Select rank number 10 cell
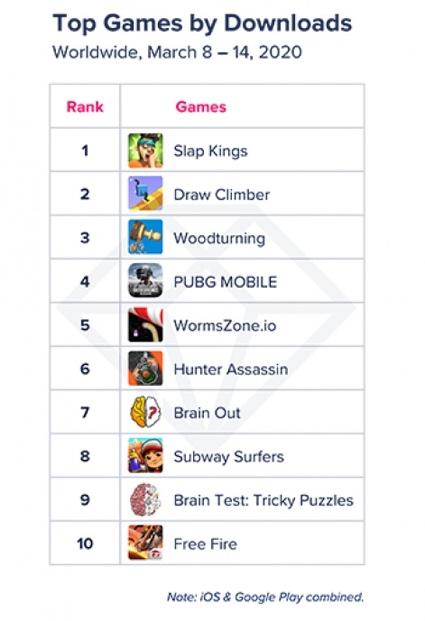Viewport: 425px width, 621px height. [85, 543]
